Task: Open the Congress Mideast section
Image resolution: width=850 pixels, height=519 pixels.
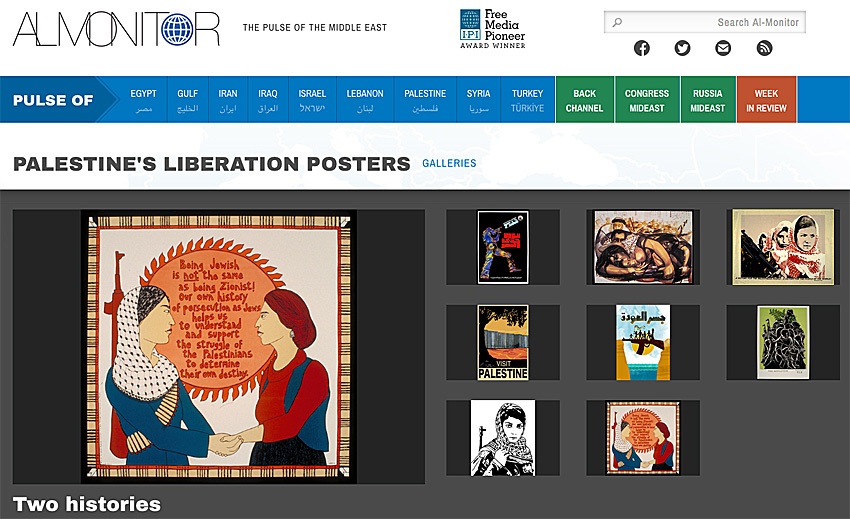Action: coord(647,100)
